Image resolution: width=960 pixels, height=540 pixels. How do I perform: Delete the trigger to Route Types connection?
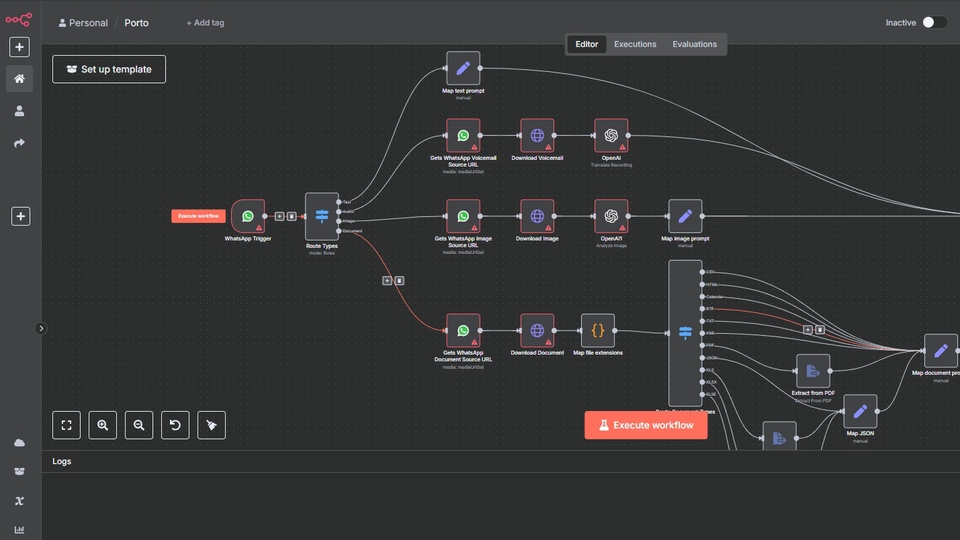pos(291,216)
